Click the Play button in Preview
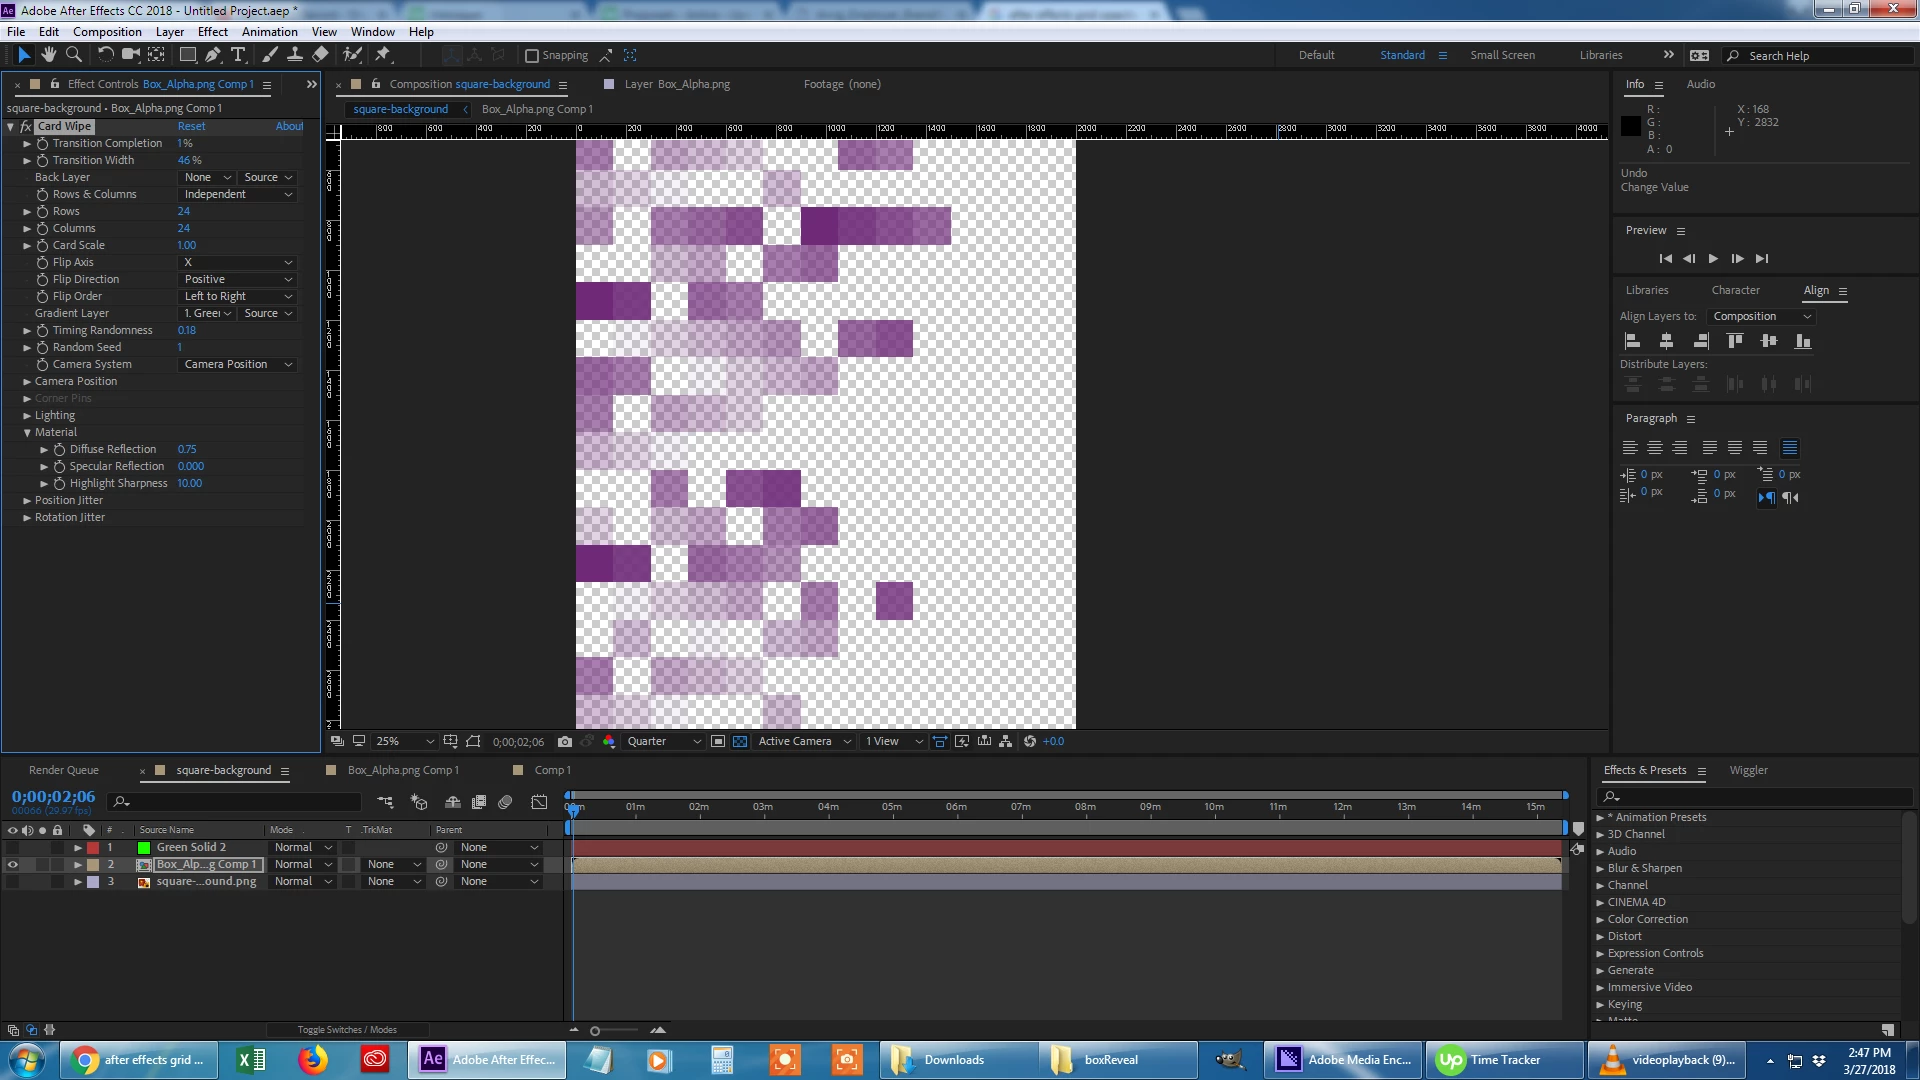Viewport: 1920px width, 1080px height. [1713, 259]
